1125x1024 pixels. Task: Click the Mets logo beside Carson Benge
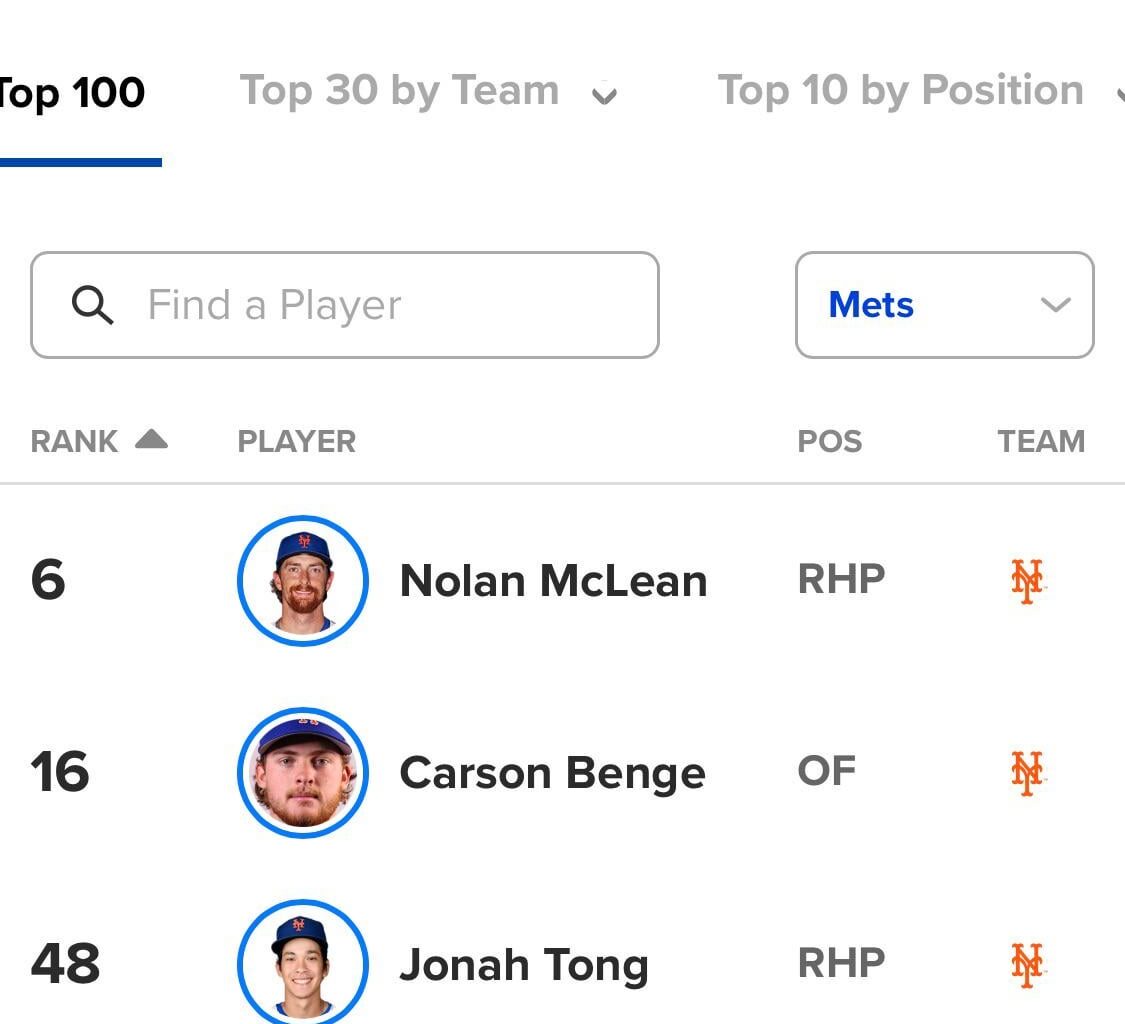pyautogui.click(x=1026, y=771)
